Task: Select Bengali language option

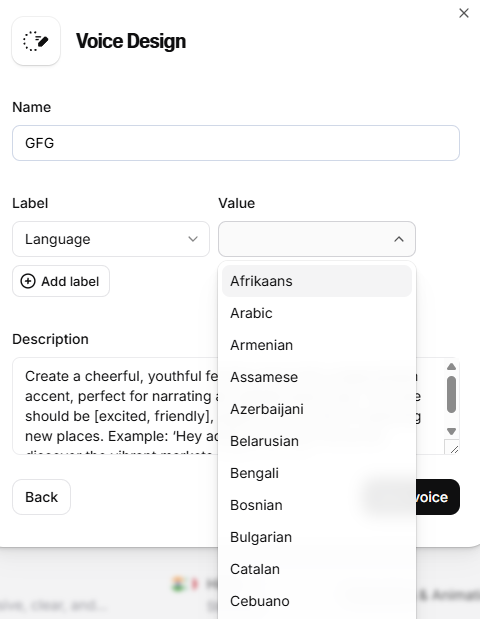Action: coord(317,473)
